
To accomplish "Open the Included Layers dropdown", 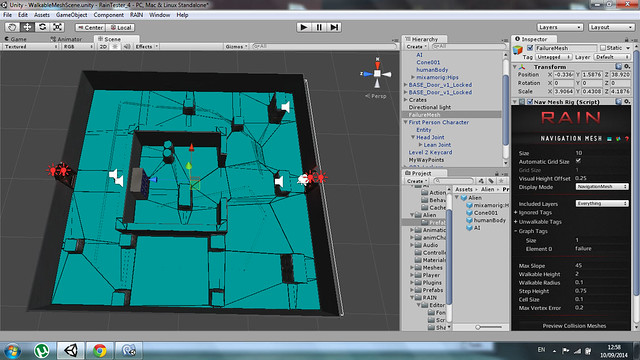I will 602,203.
